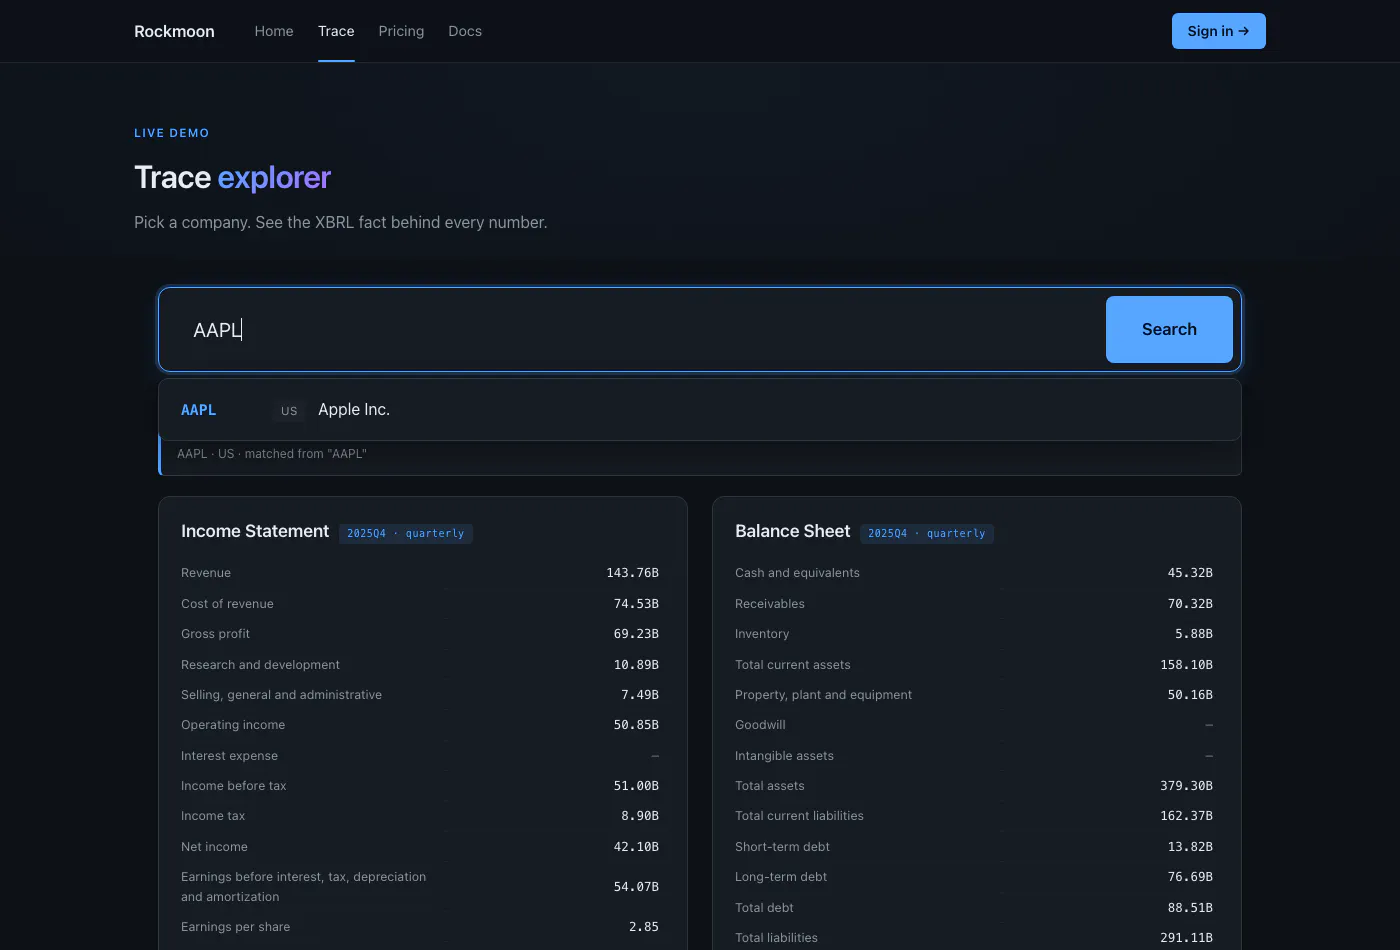
Task: Click the Cash and equivalents value 45.32B
Action: coord(1190,573)
